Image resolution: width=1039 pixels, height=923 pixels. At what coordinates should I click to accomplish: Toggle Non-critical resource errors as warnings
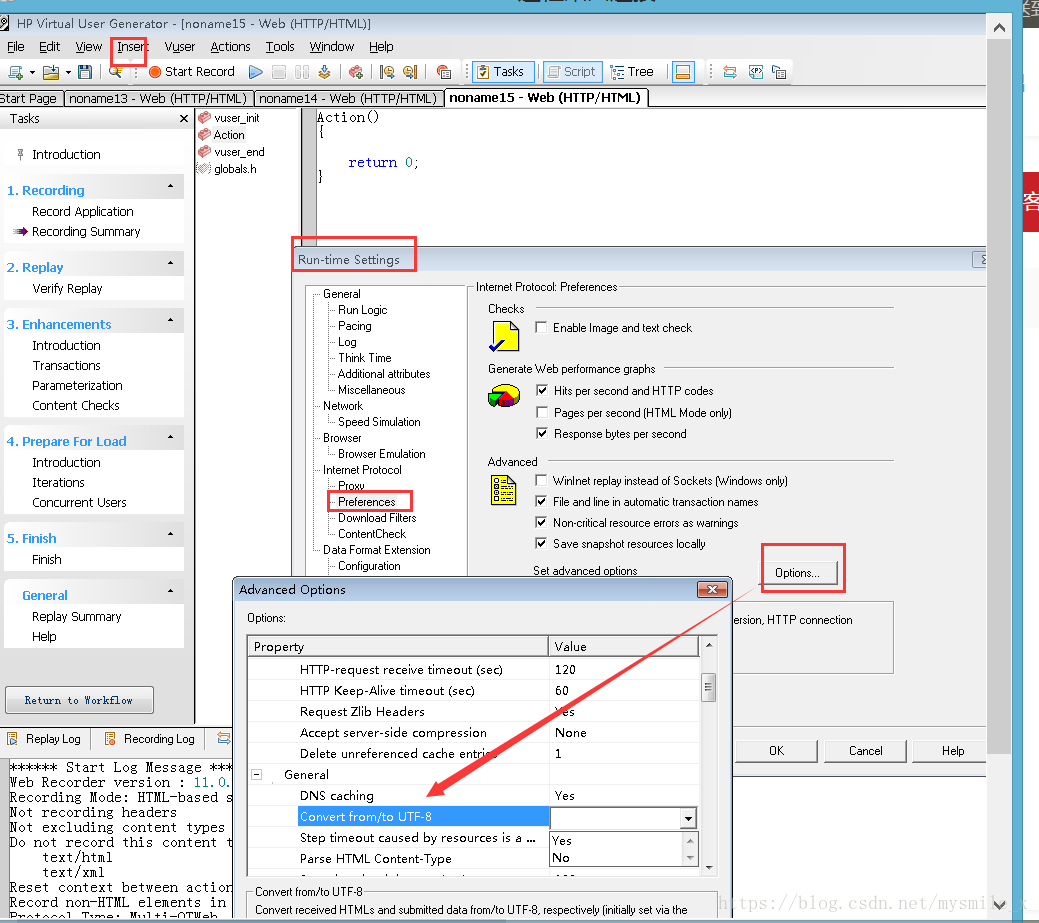541,522
